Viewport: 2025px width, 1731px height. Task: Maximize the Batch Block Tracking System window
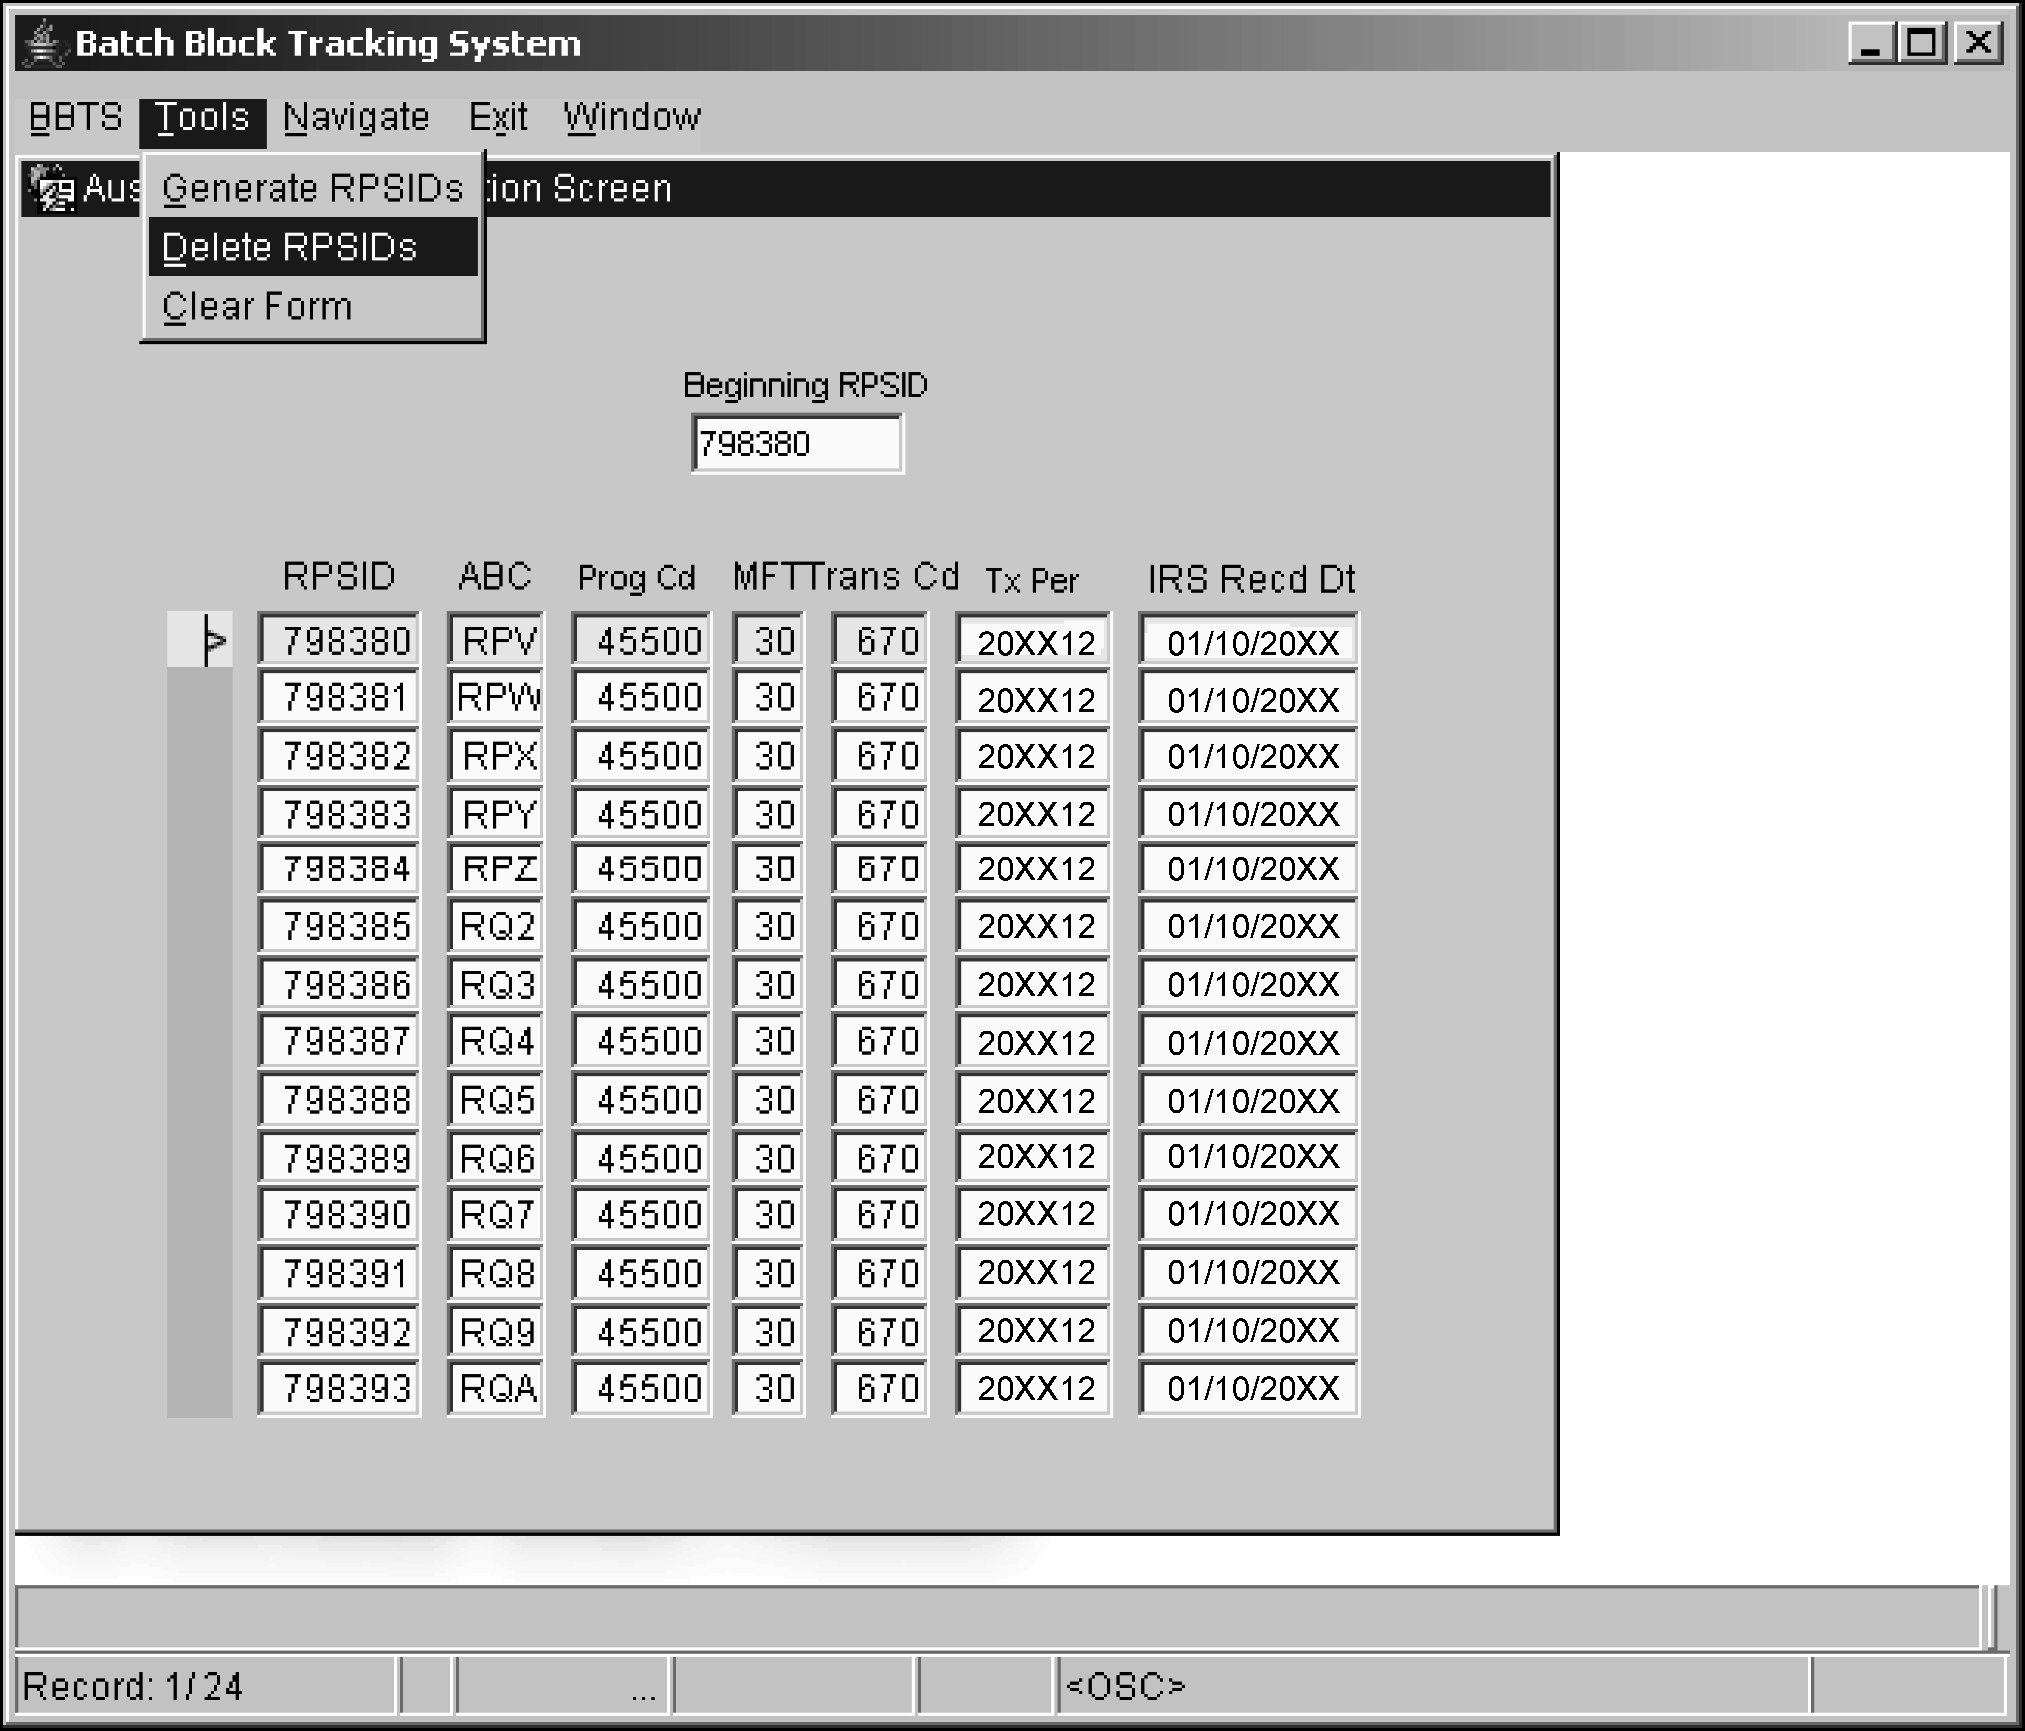tap(1922, 44)
